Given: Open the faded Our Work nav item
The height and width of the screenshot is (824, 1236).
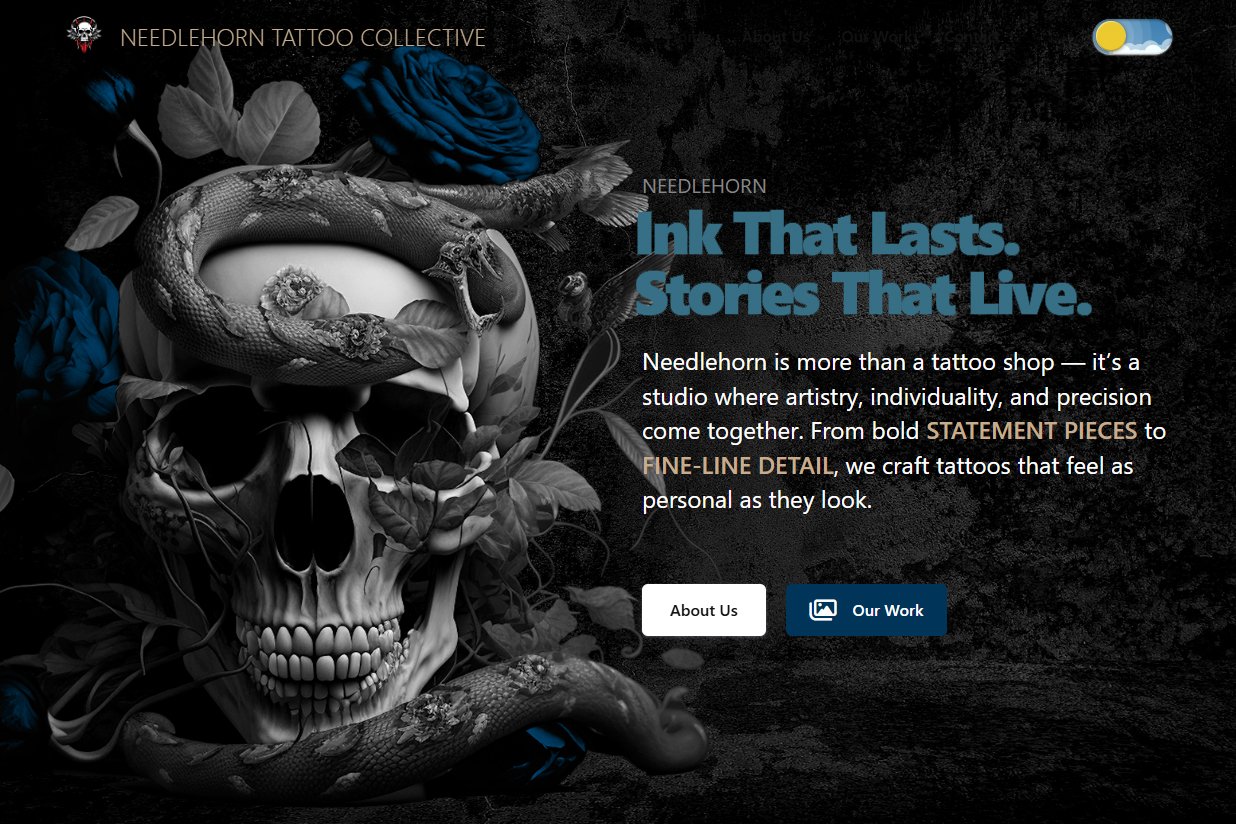Looking at the screenshot, I should (x=879, y=37).
